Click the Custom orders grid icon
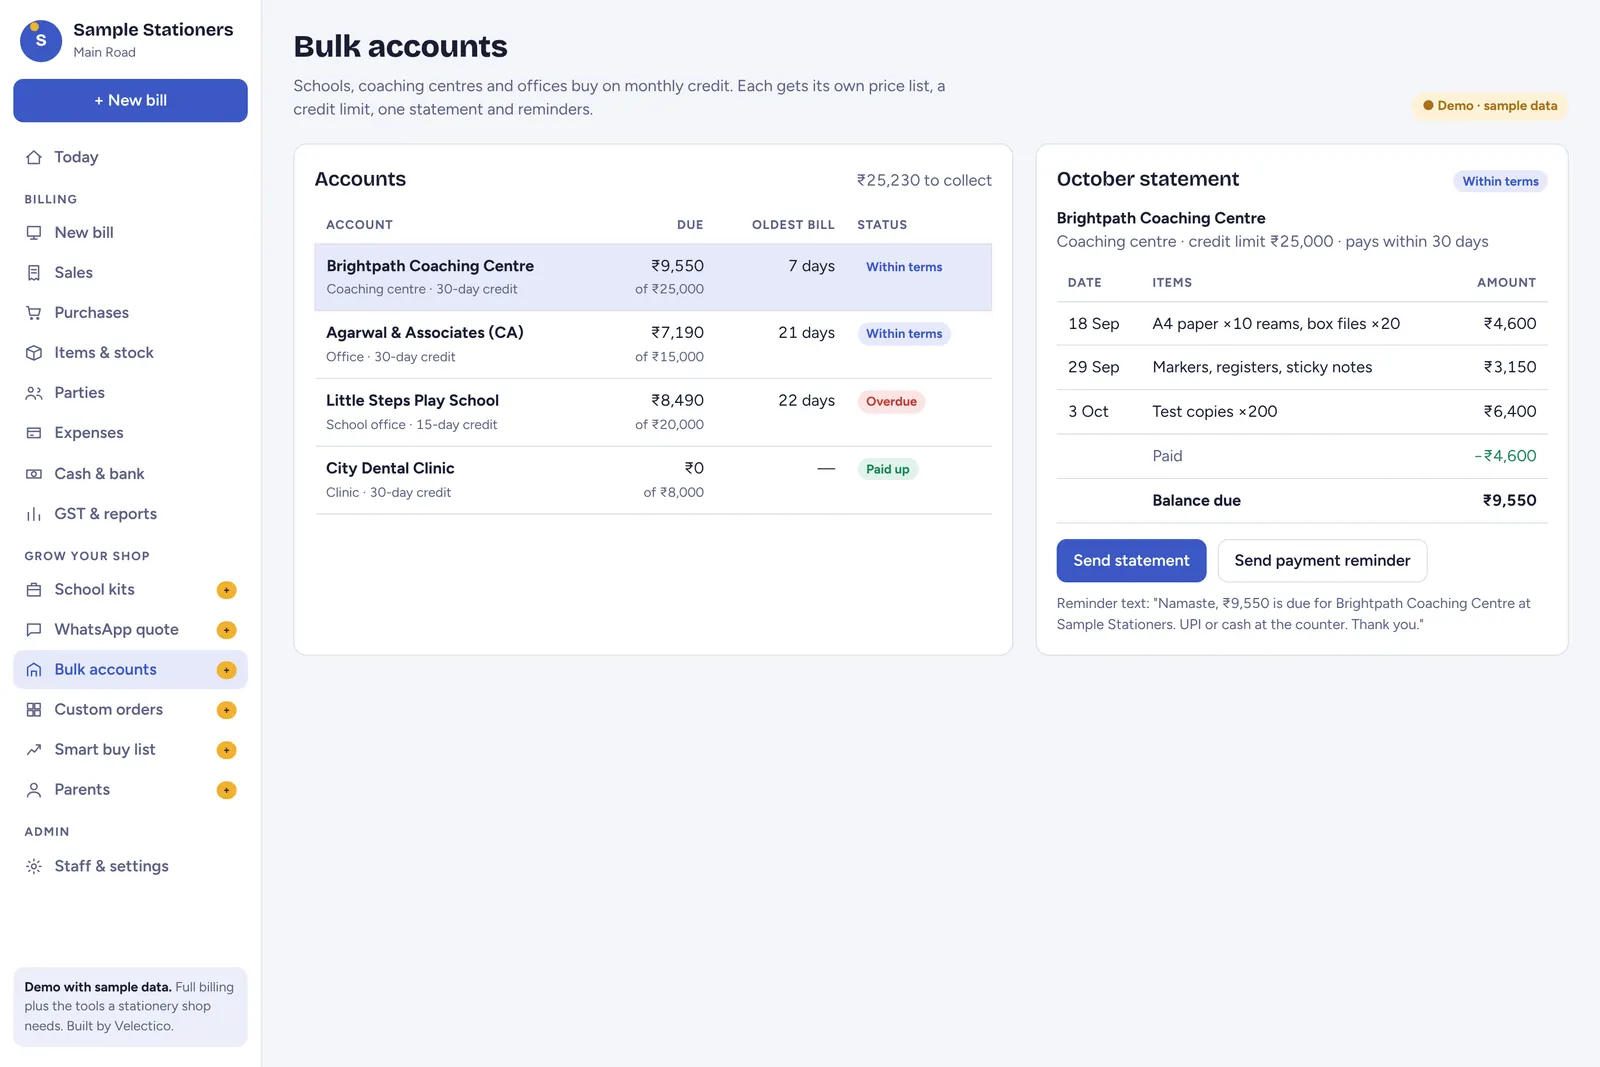Viewport: 1600px width, 1067px height. point(34,709)
